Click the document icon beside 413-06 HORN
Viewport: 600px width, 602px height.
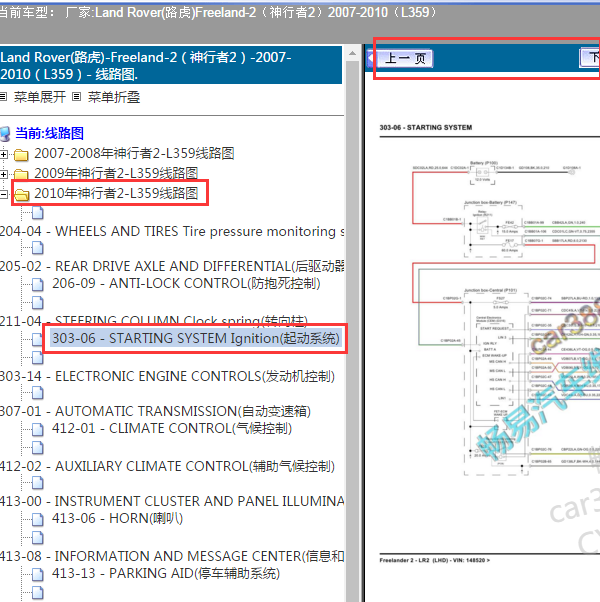(x=38, y=519)
